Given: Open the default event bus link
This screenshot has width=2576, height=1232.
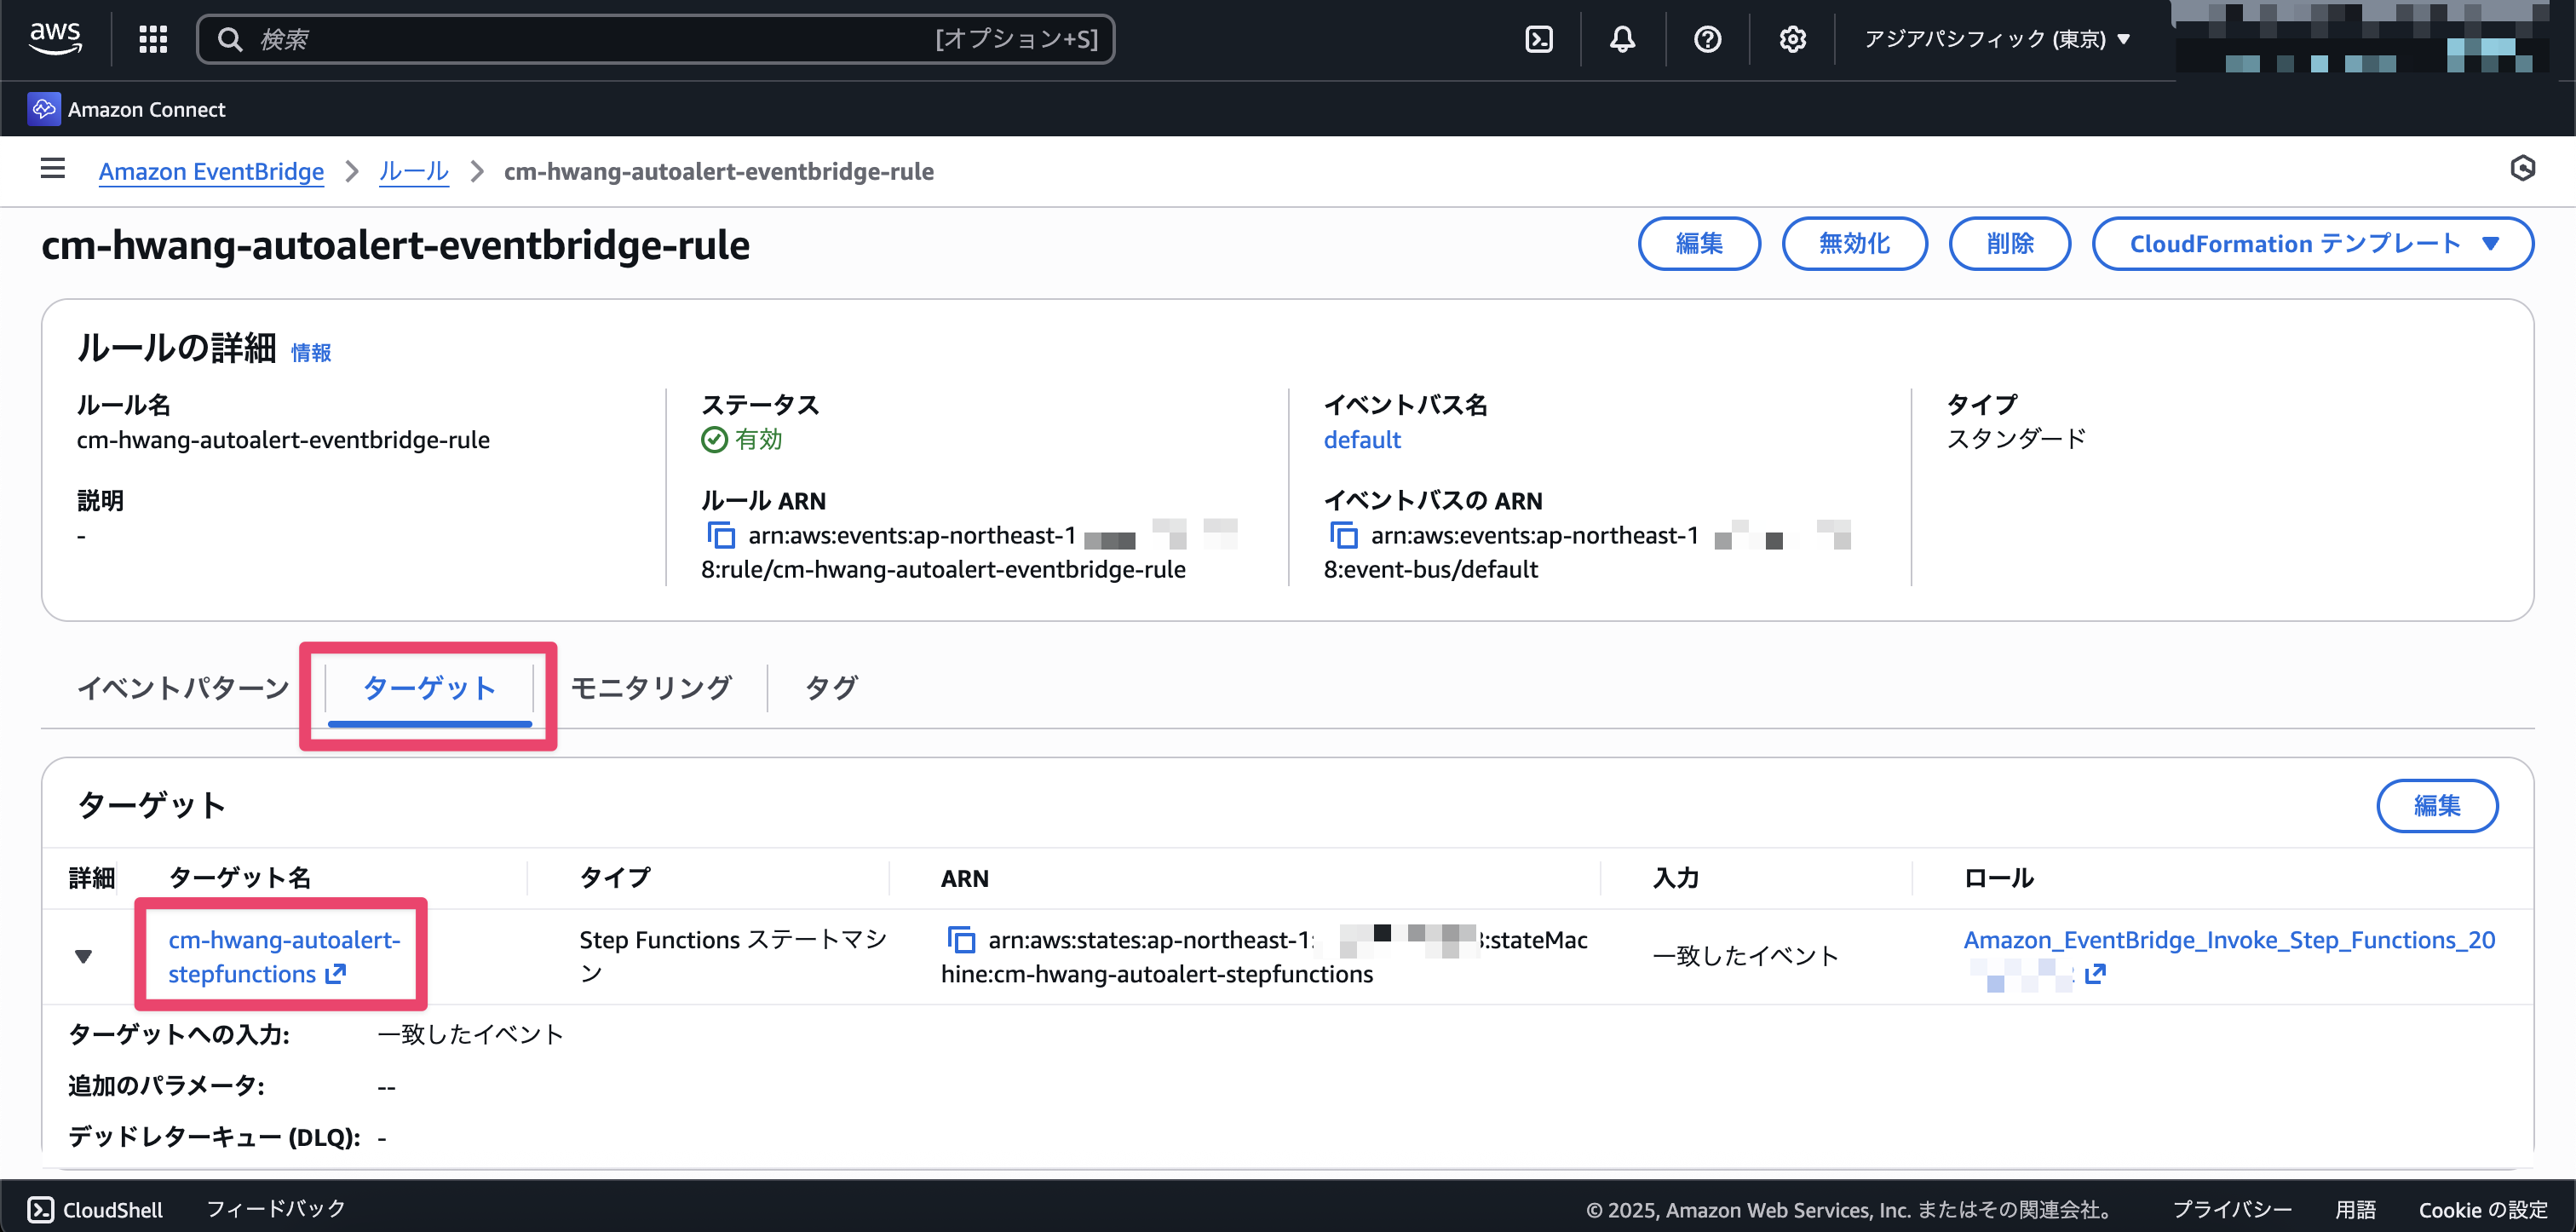Looking at the screenshot, I should [1361, 440].
